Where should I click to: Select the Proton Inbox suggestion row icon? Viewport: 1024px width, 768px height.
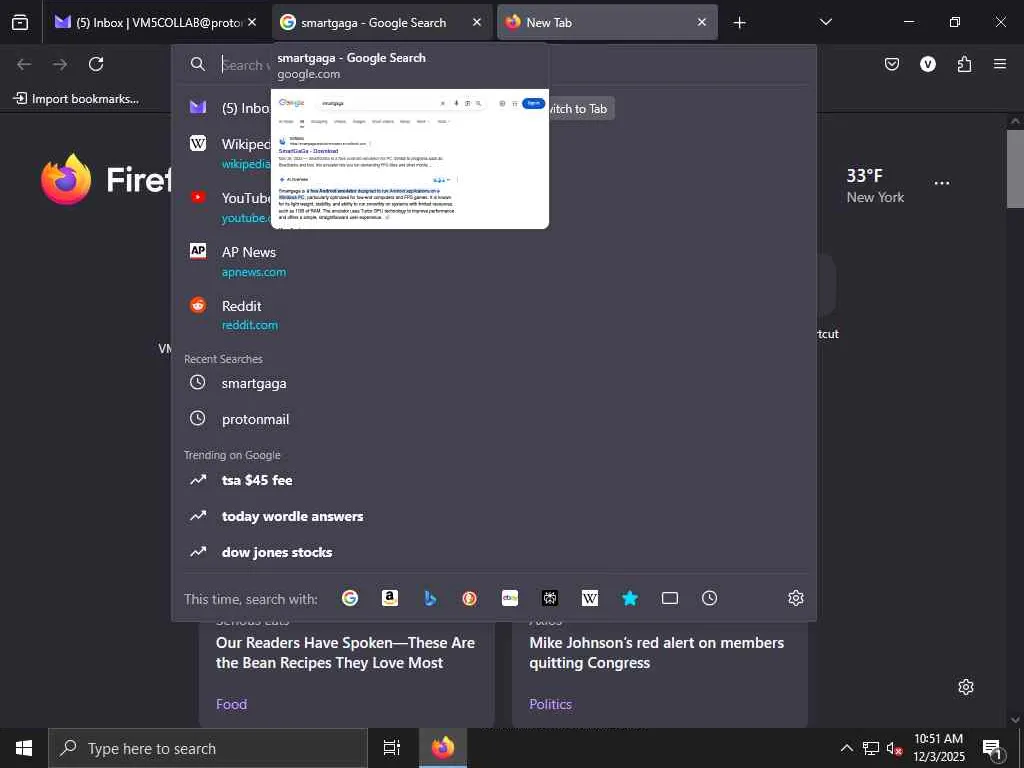[x=198, y=107]
